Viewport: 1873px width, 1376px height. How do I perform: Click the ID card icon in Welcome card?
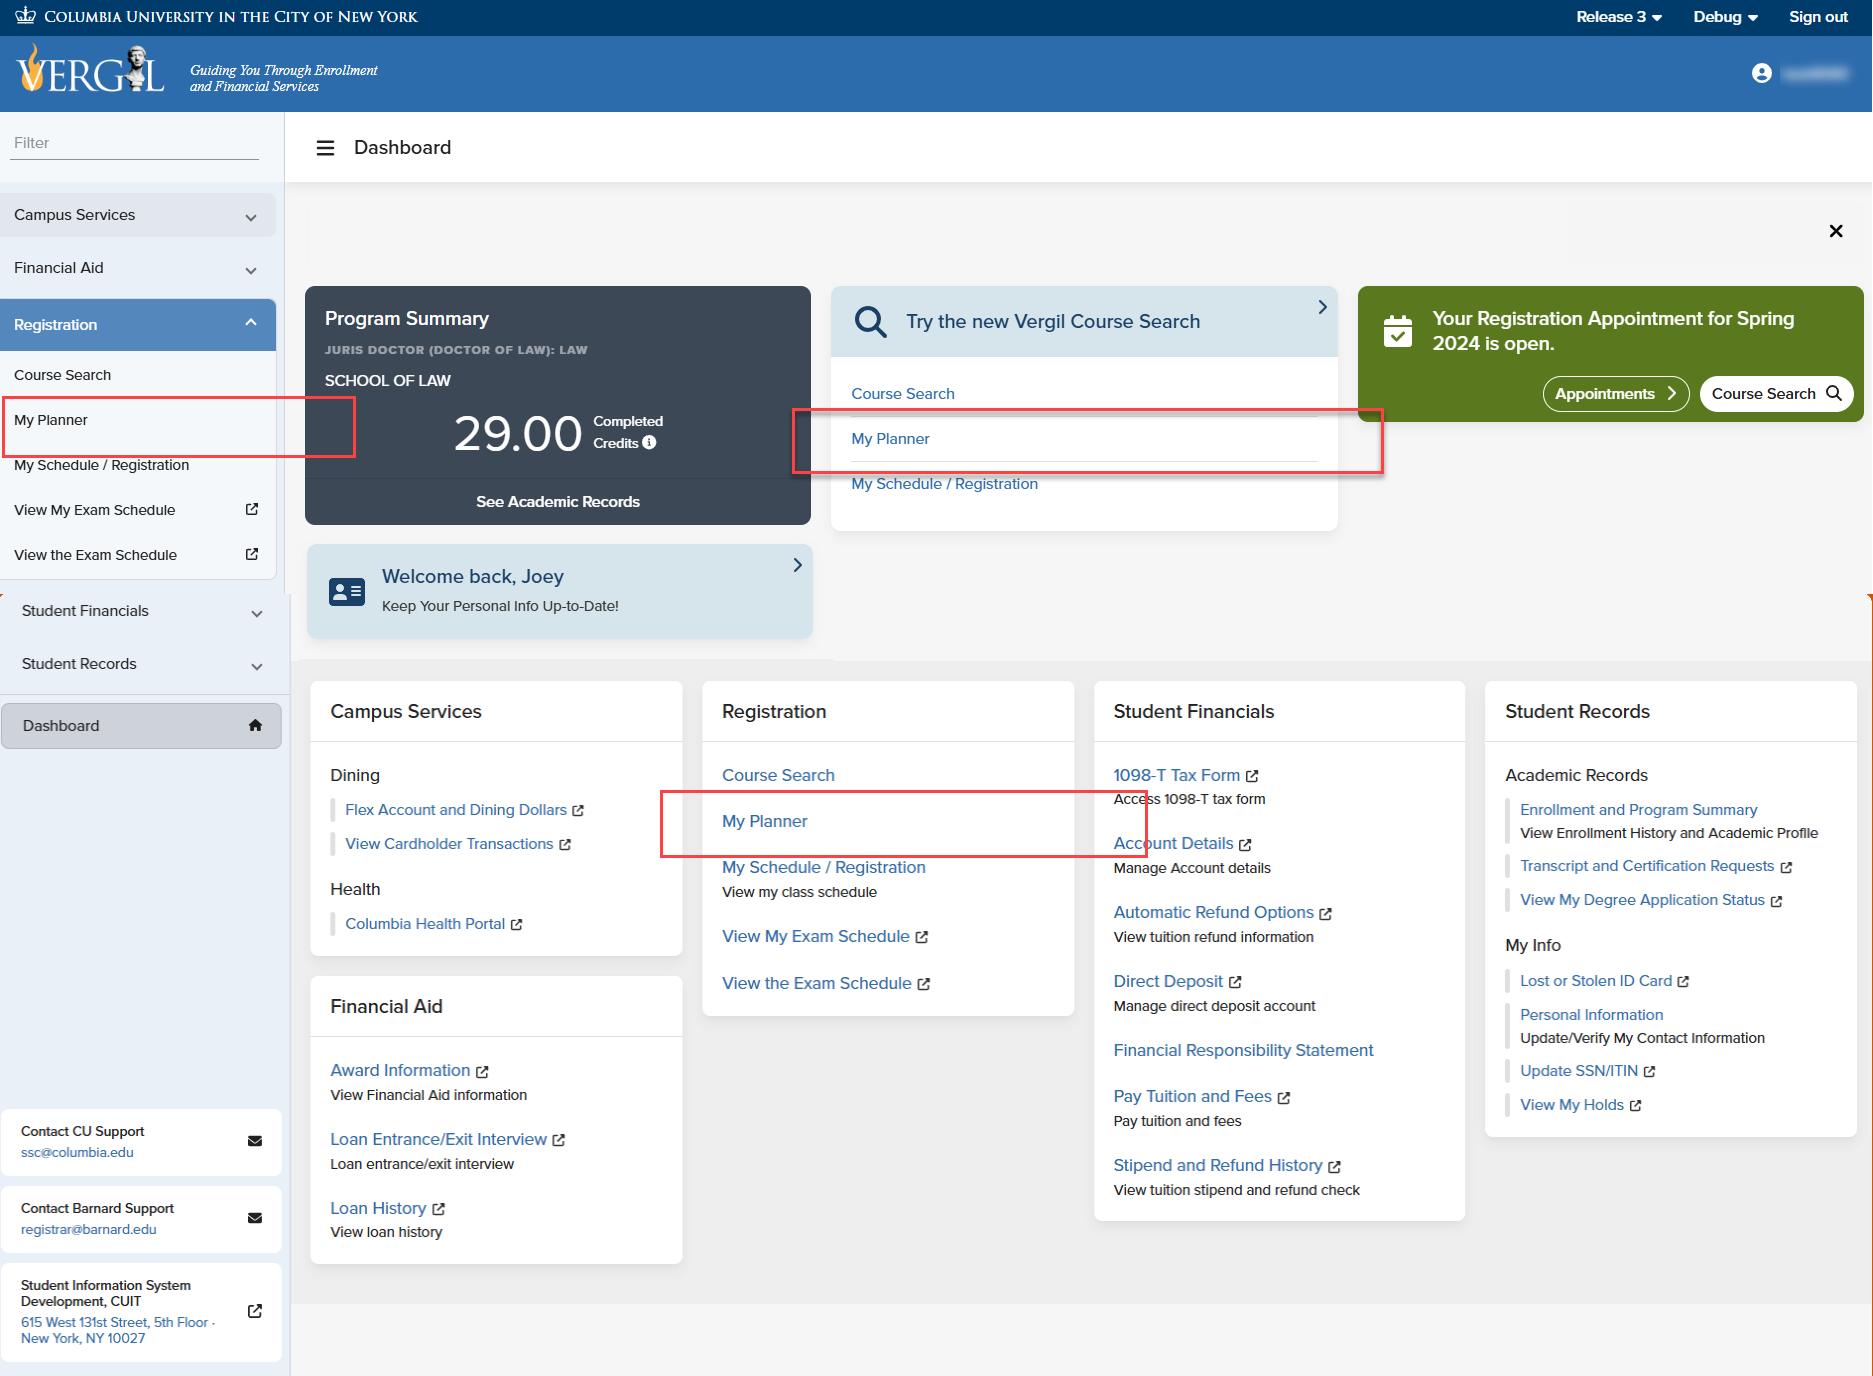[346, 592]
